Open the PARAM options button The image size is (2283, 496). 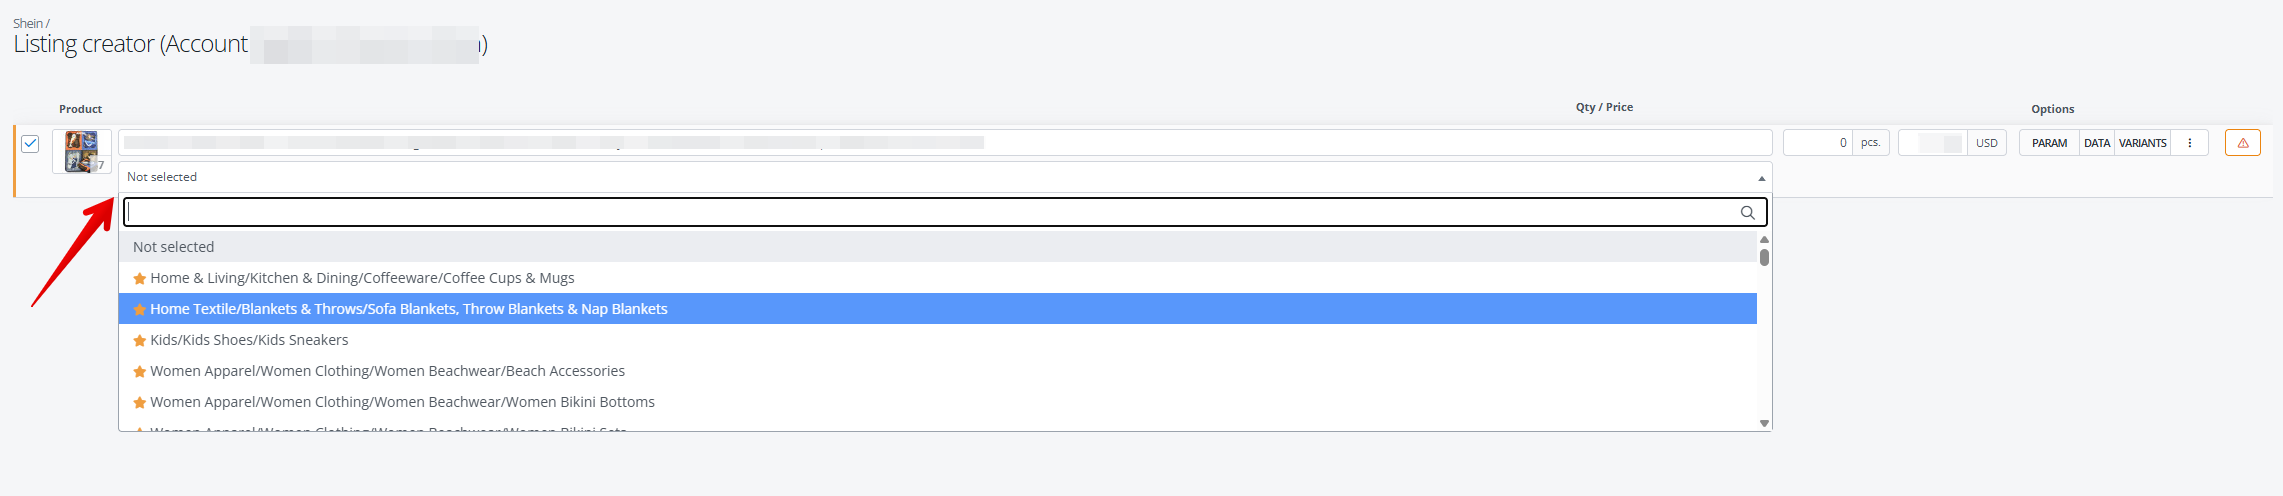[2049, 143]
